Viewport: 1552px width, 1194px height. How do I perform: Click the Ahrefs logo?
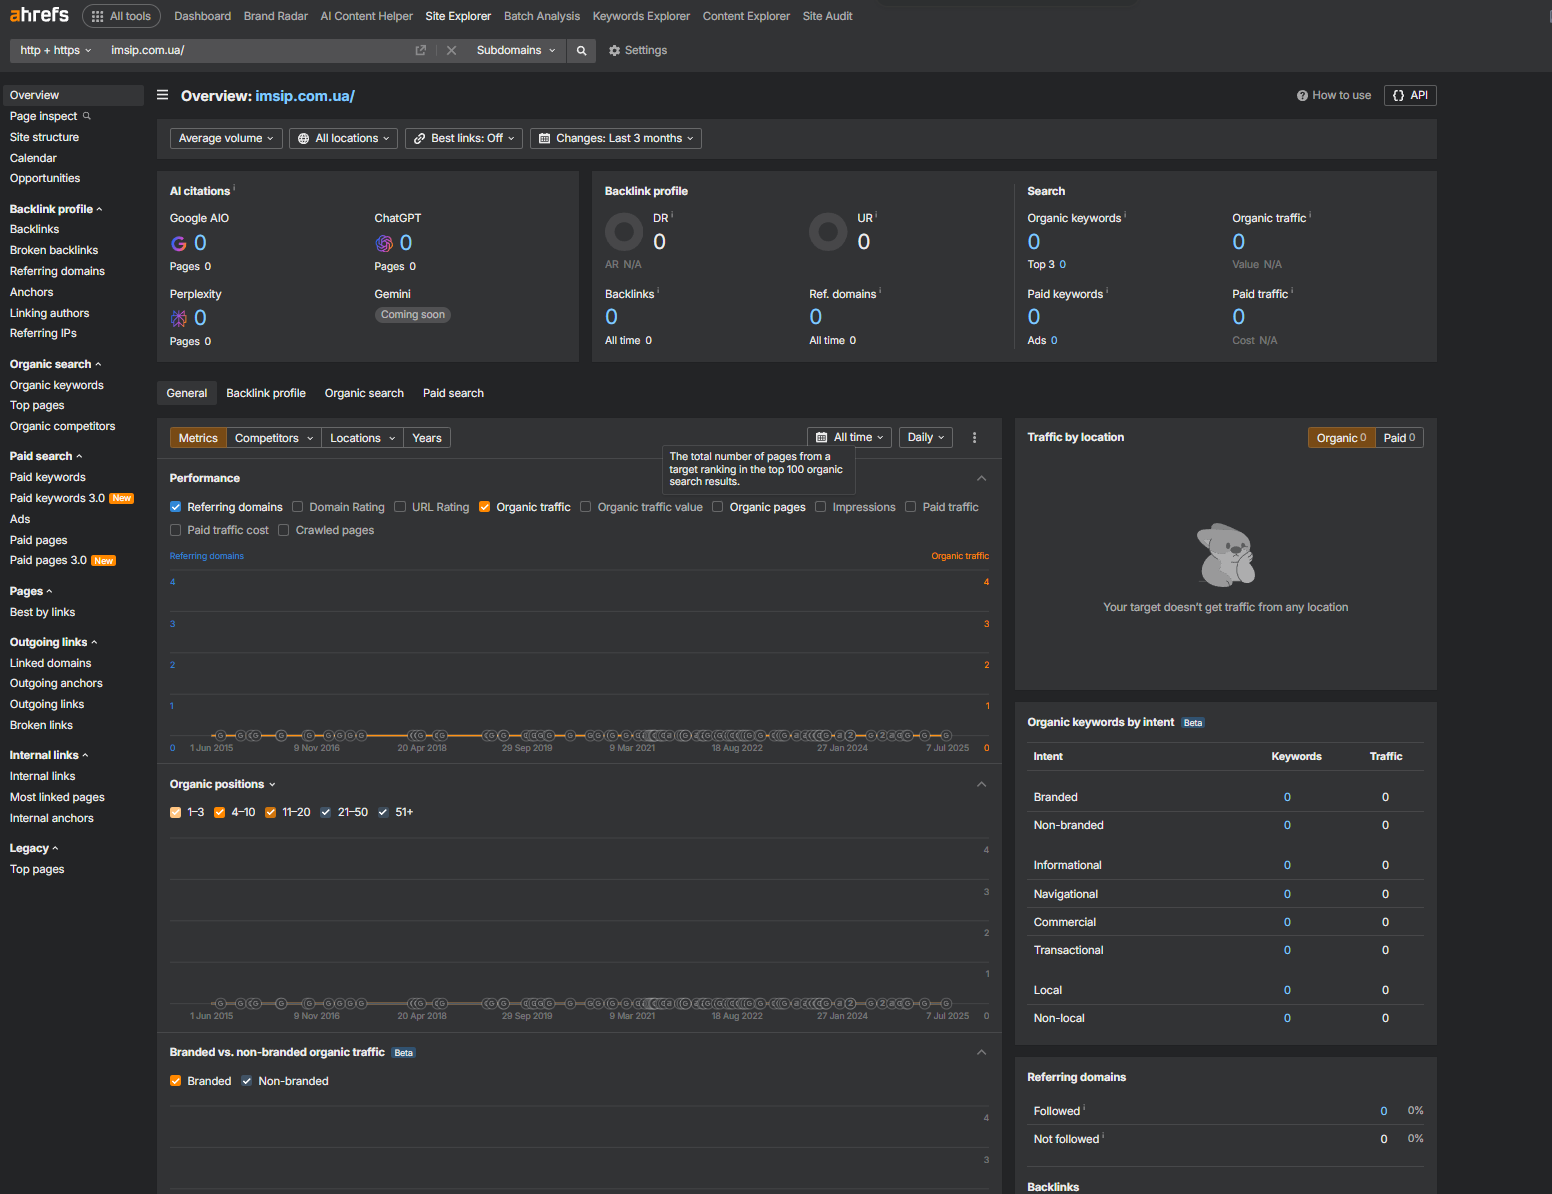(x=39, y=15)
